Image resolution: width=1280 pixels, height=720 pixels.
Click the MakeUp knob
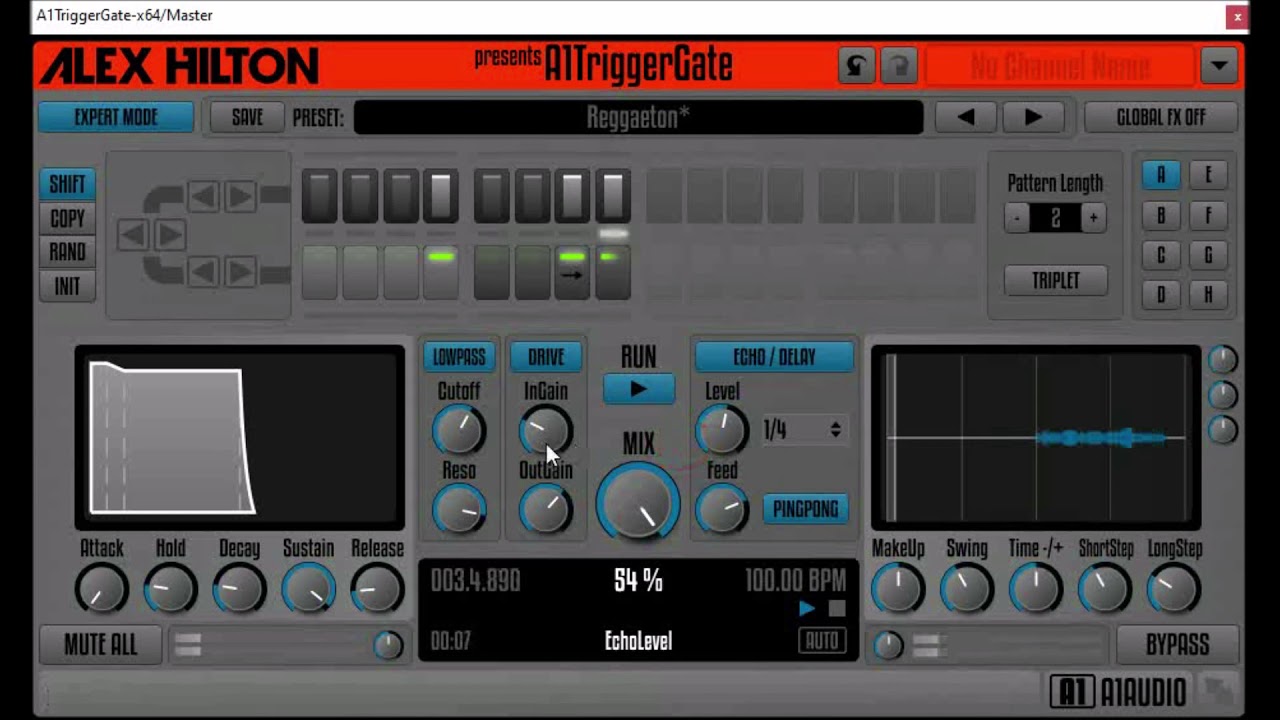898,590
